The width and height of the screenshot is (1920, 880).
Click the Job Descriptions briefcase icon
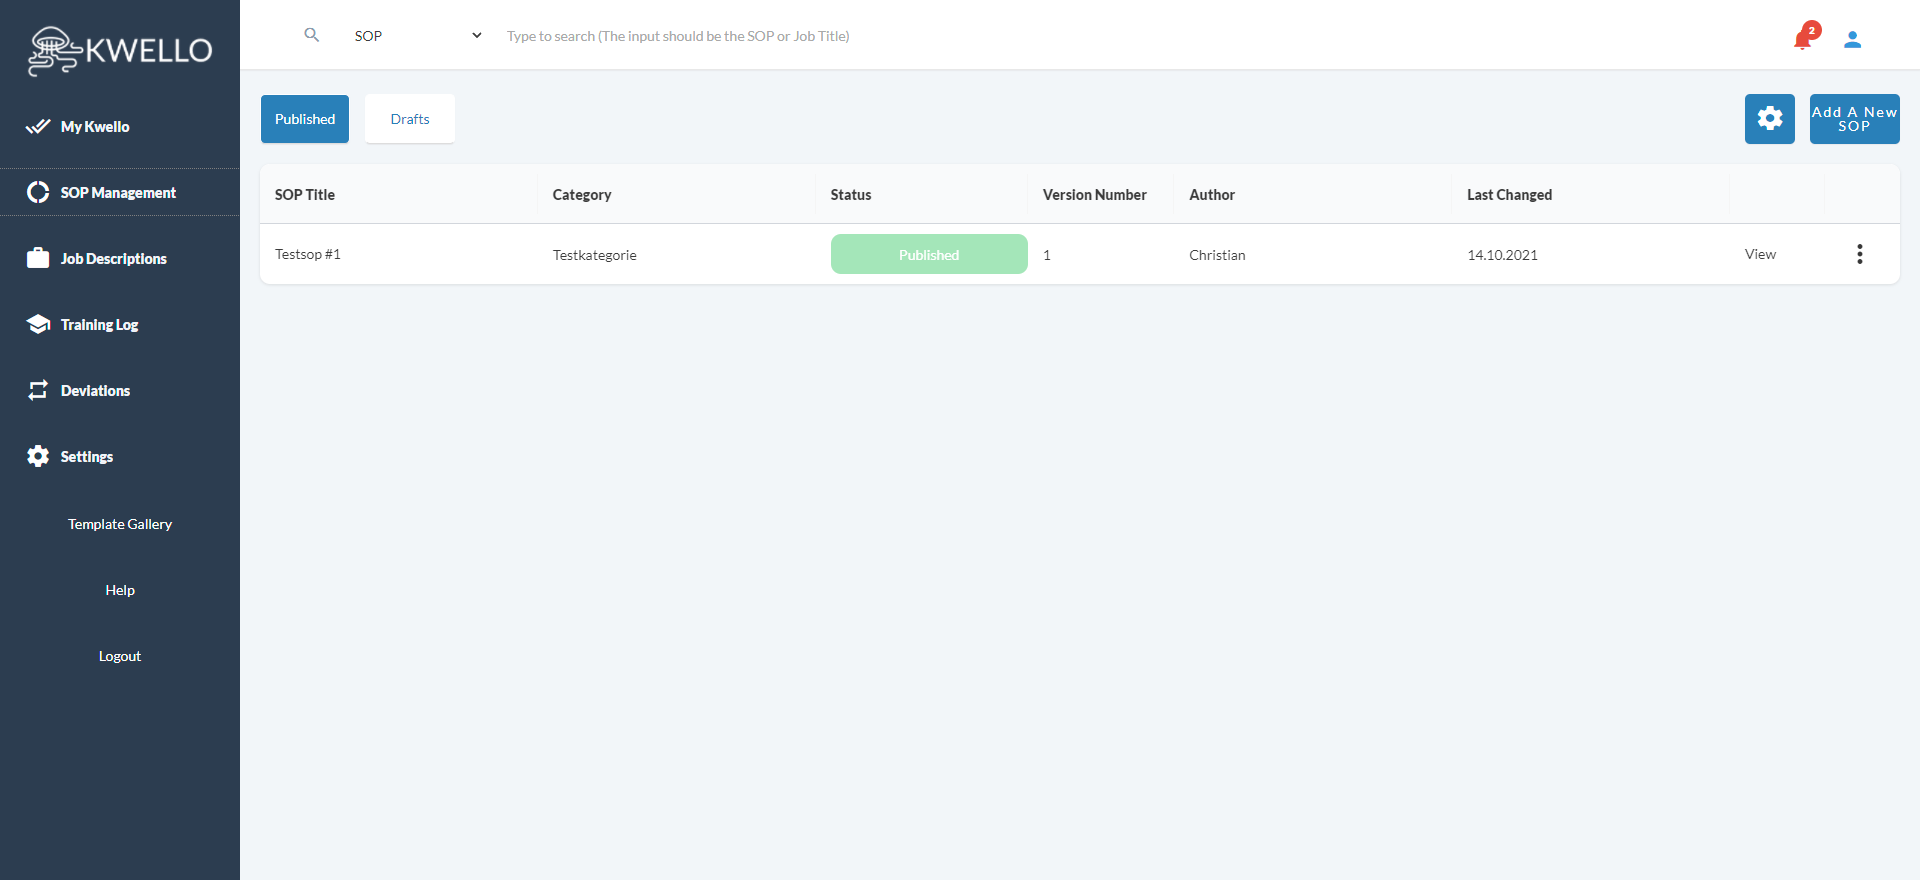coord(38,258)
